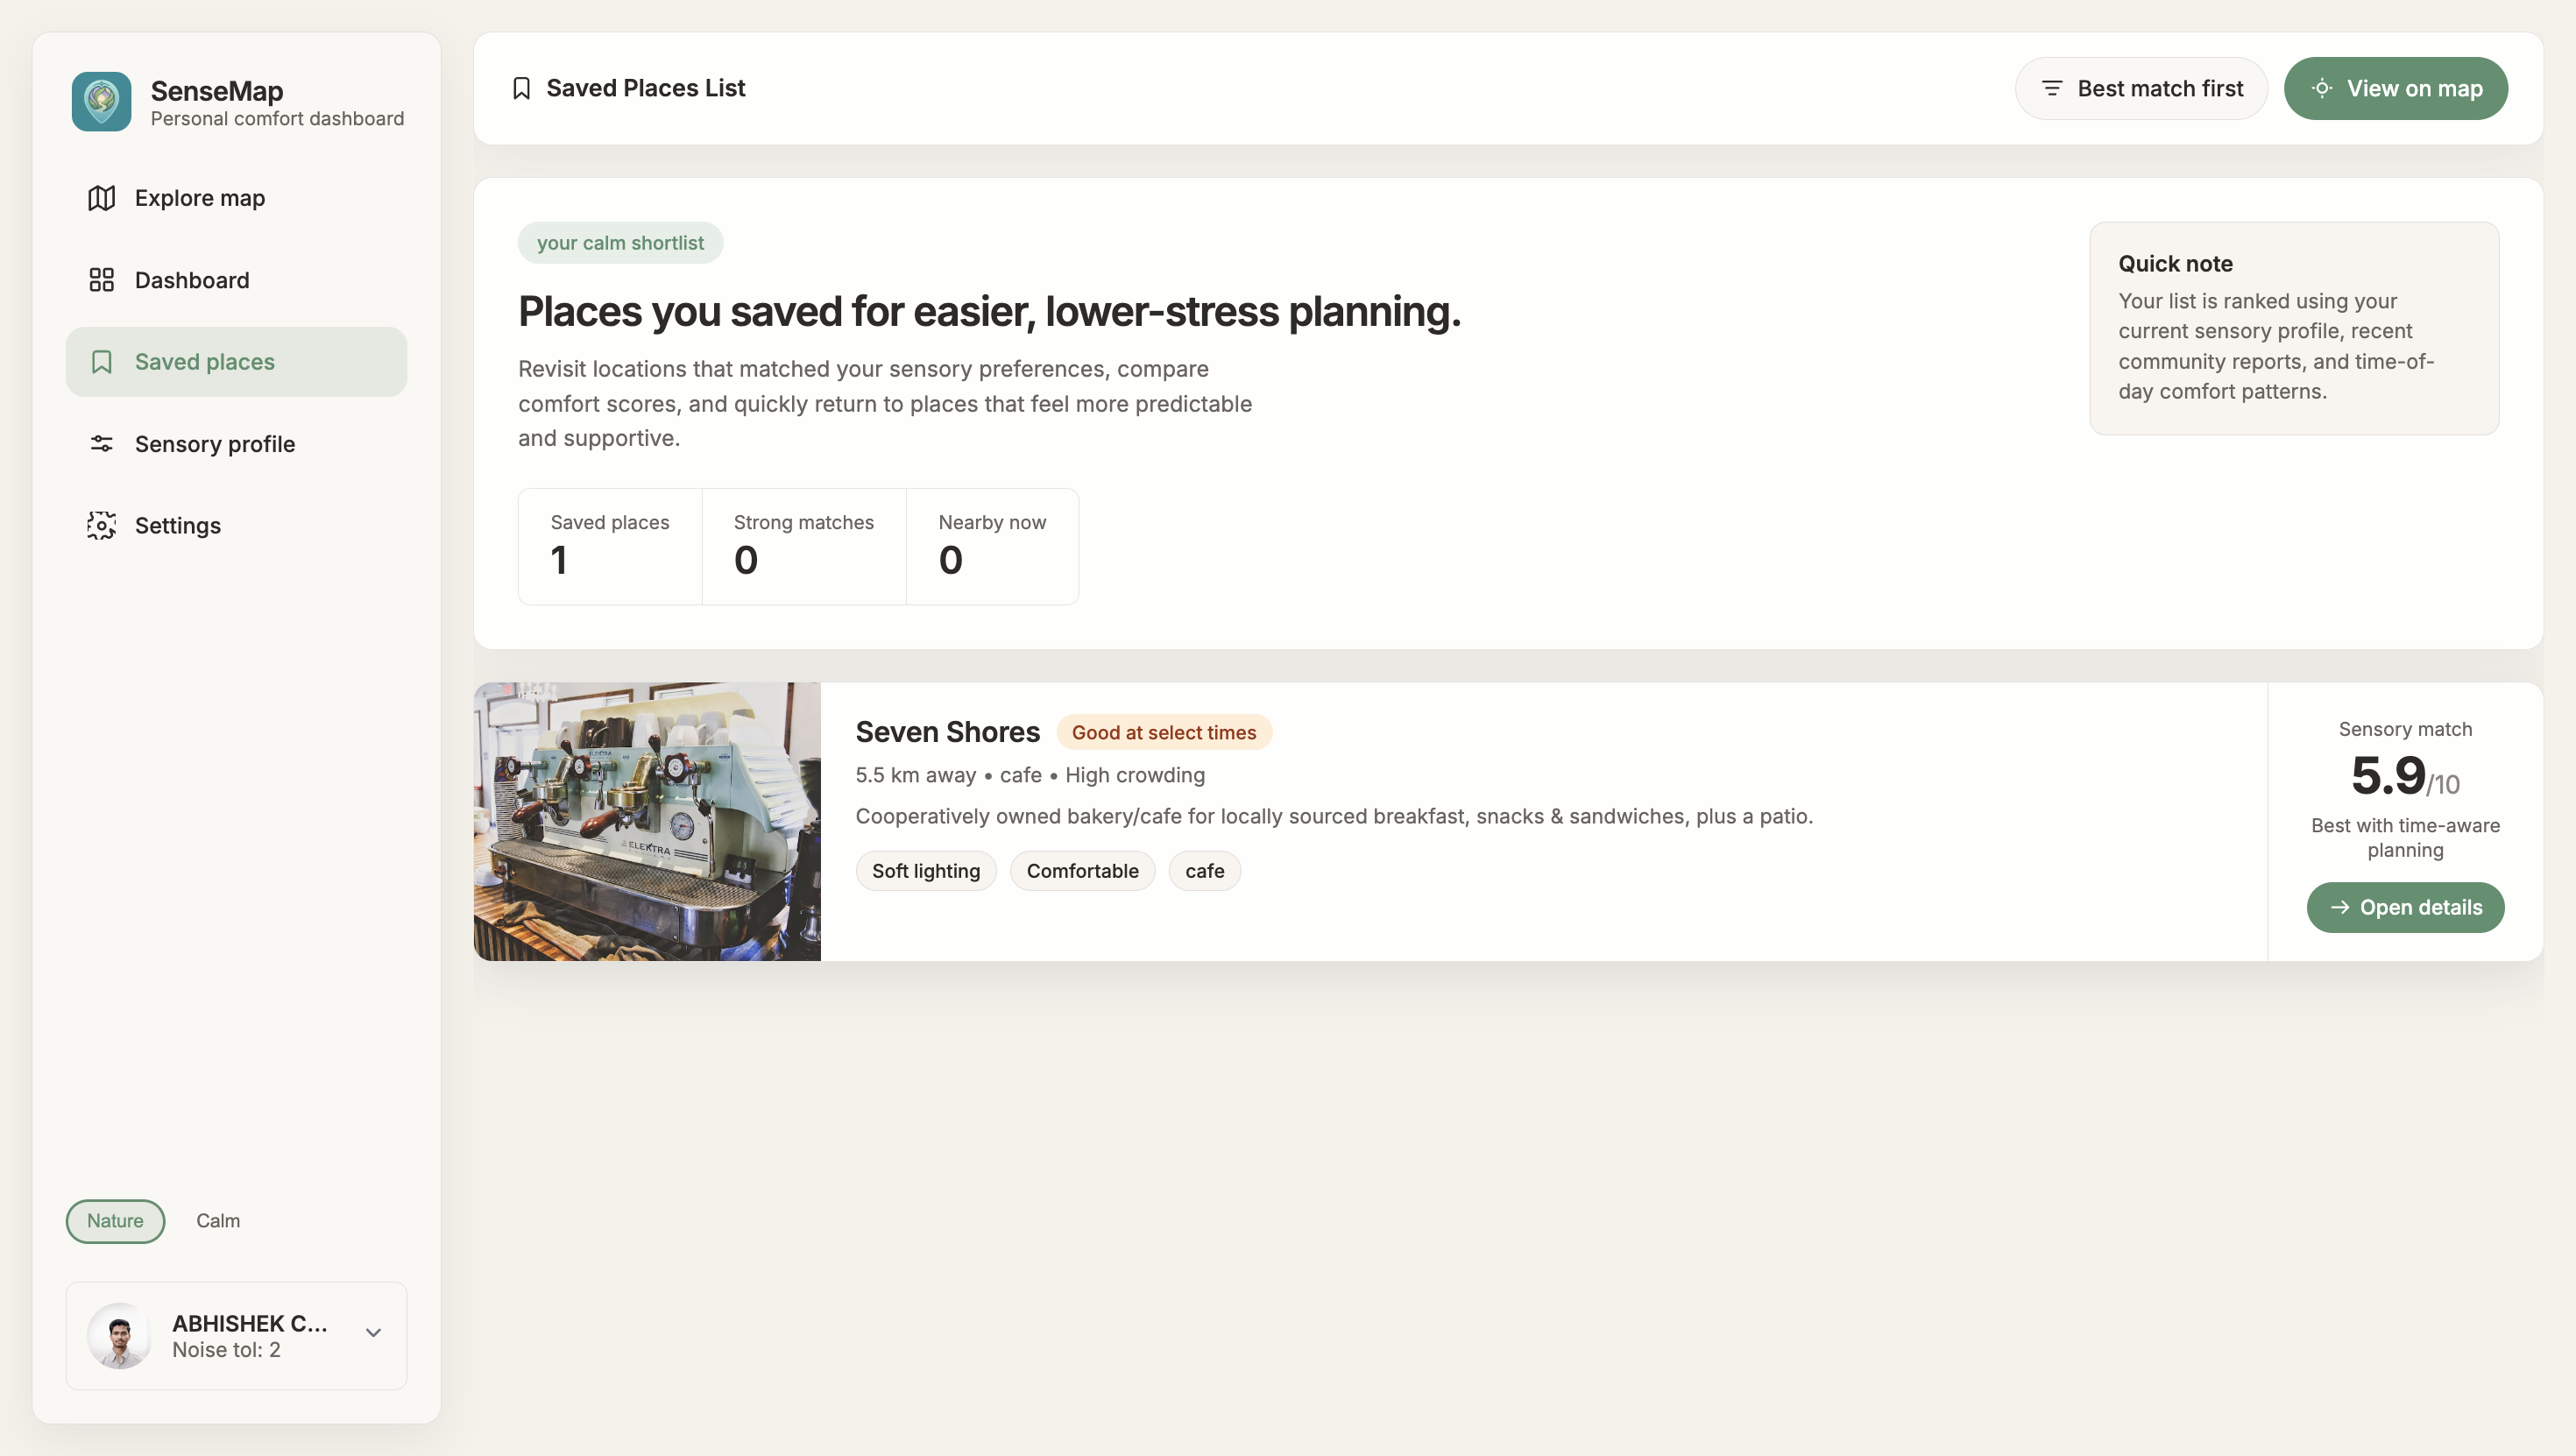Click Open details for Seven Shores
Image resolution: width=2576 pixels, height=1456 pixels.
[2405, 907]
